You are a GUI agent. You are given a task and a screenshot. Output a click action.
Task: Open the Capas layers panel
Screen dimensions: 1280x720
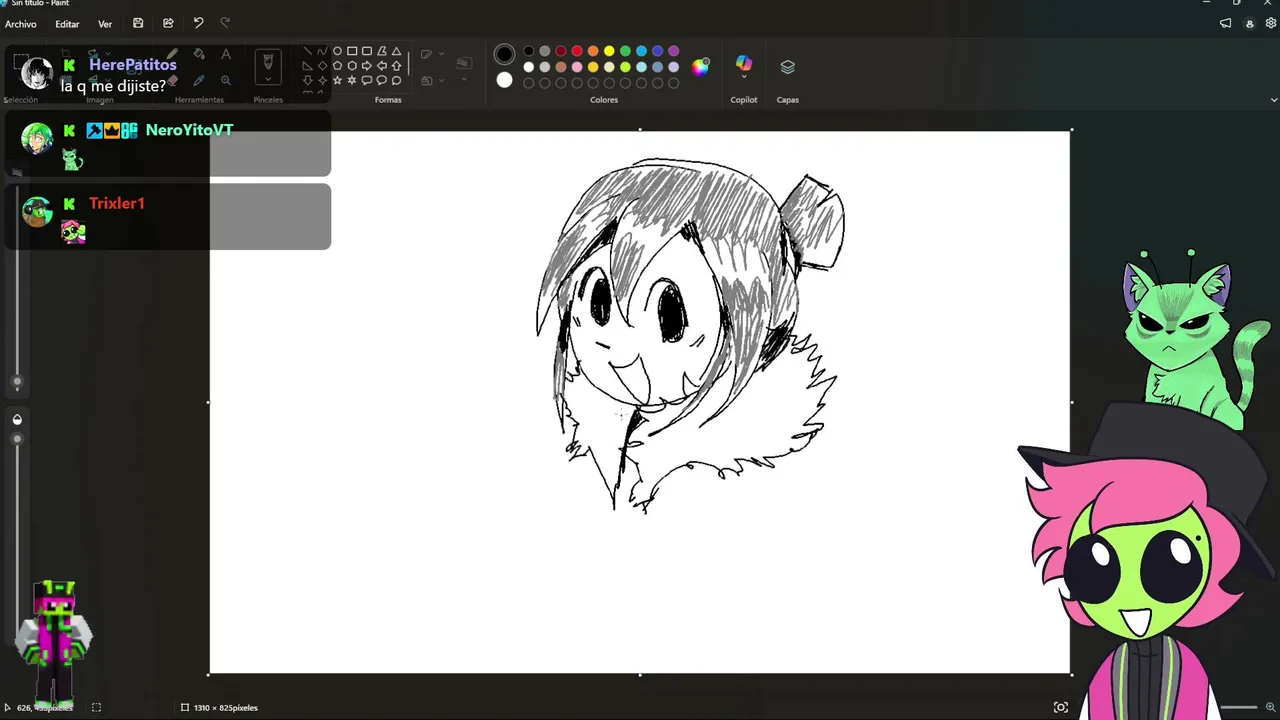[788, 67]
